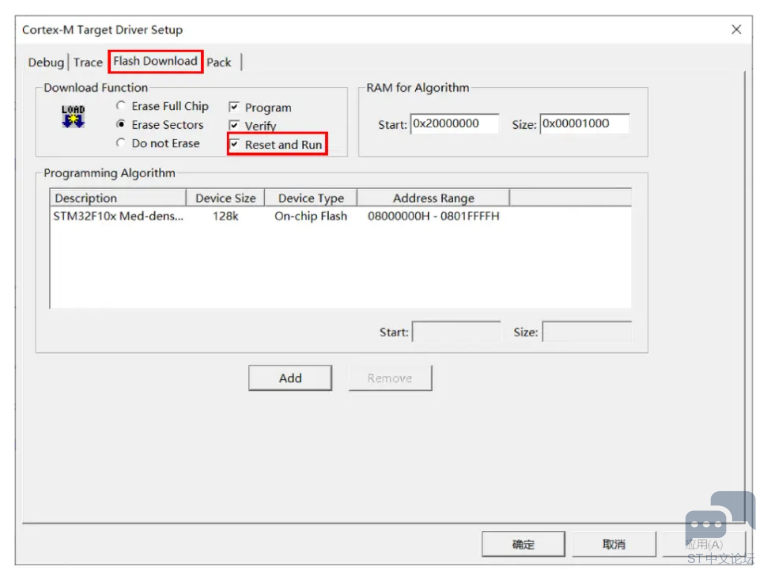Choose the Erase Sectors radio button
The height and width of the screenshot is (574, 764).
point(122,125)
